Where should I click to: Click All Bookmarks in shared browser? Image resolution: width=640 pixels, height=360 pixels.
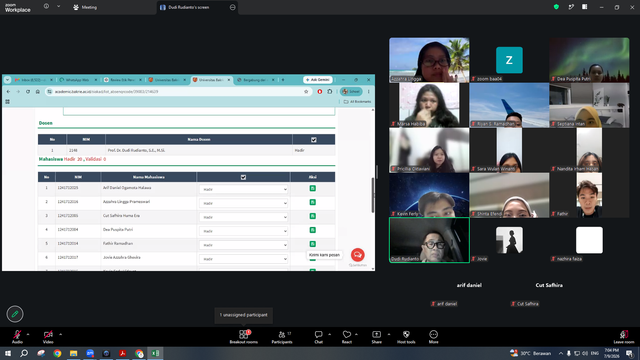[358, 101]
